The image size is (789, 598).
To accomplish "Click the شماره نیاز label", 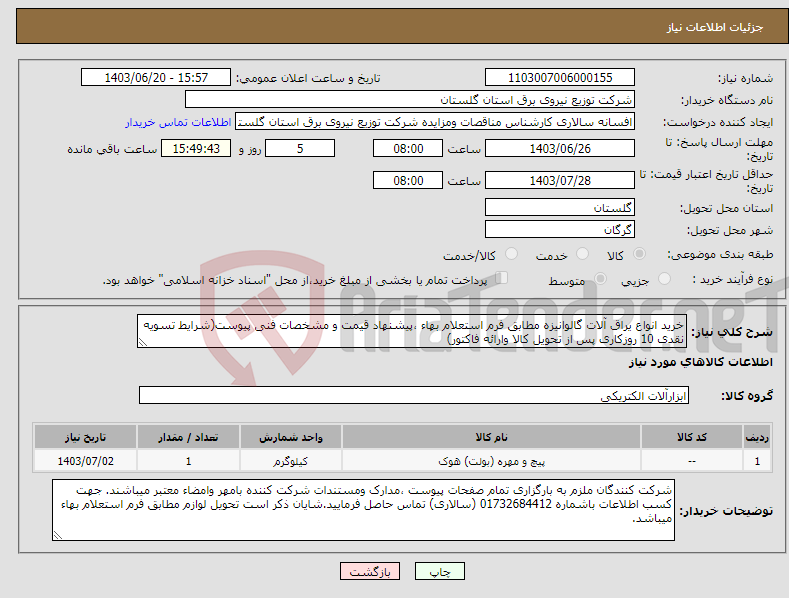I will [745, 78].
